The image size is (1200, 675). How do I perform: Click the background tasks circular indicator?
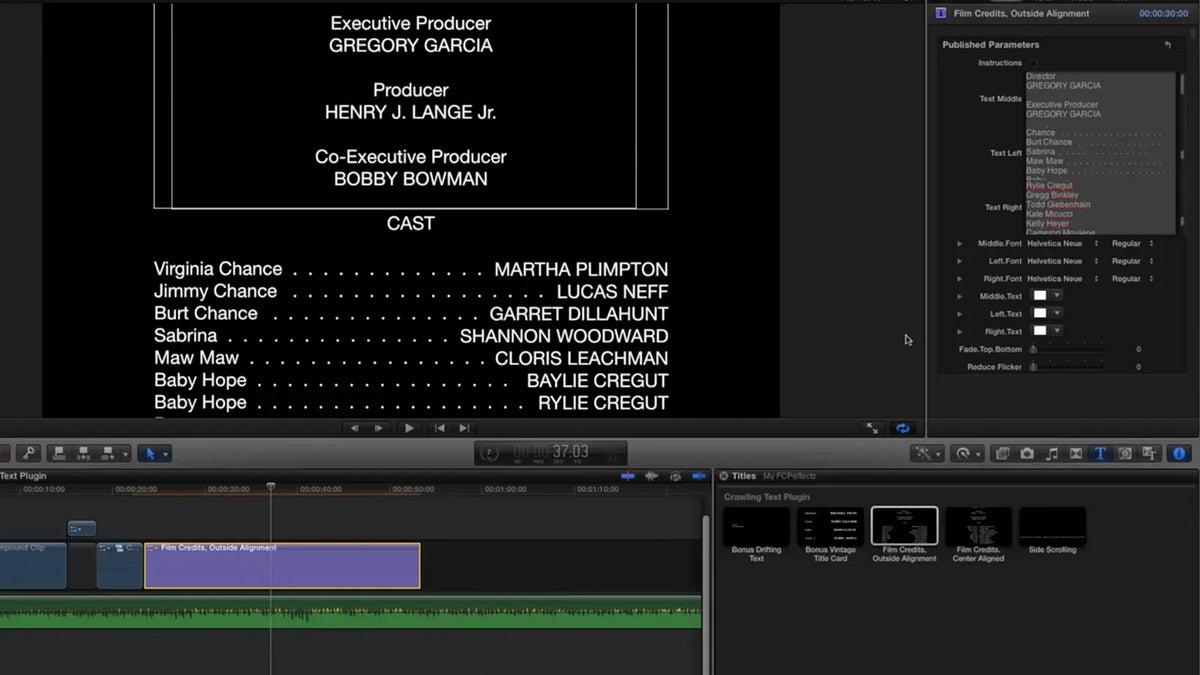pos(490,453)
